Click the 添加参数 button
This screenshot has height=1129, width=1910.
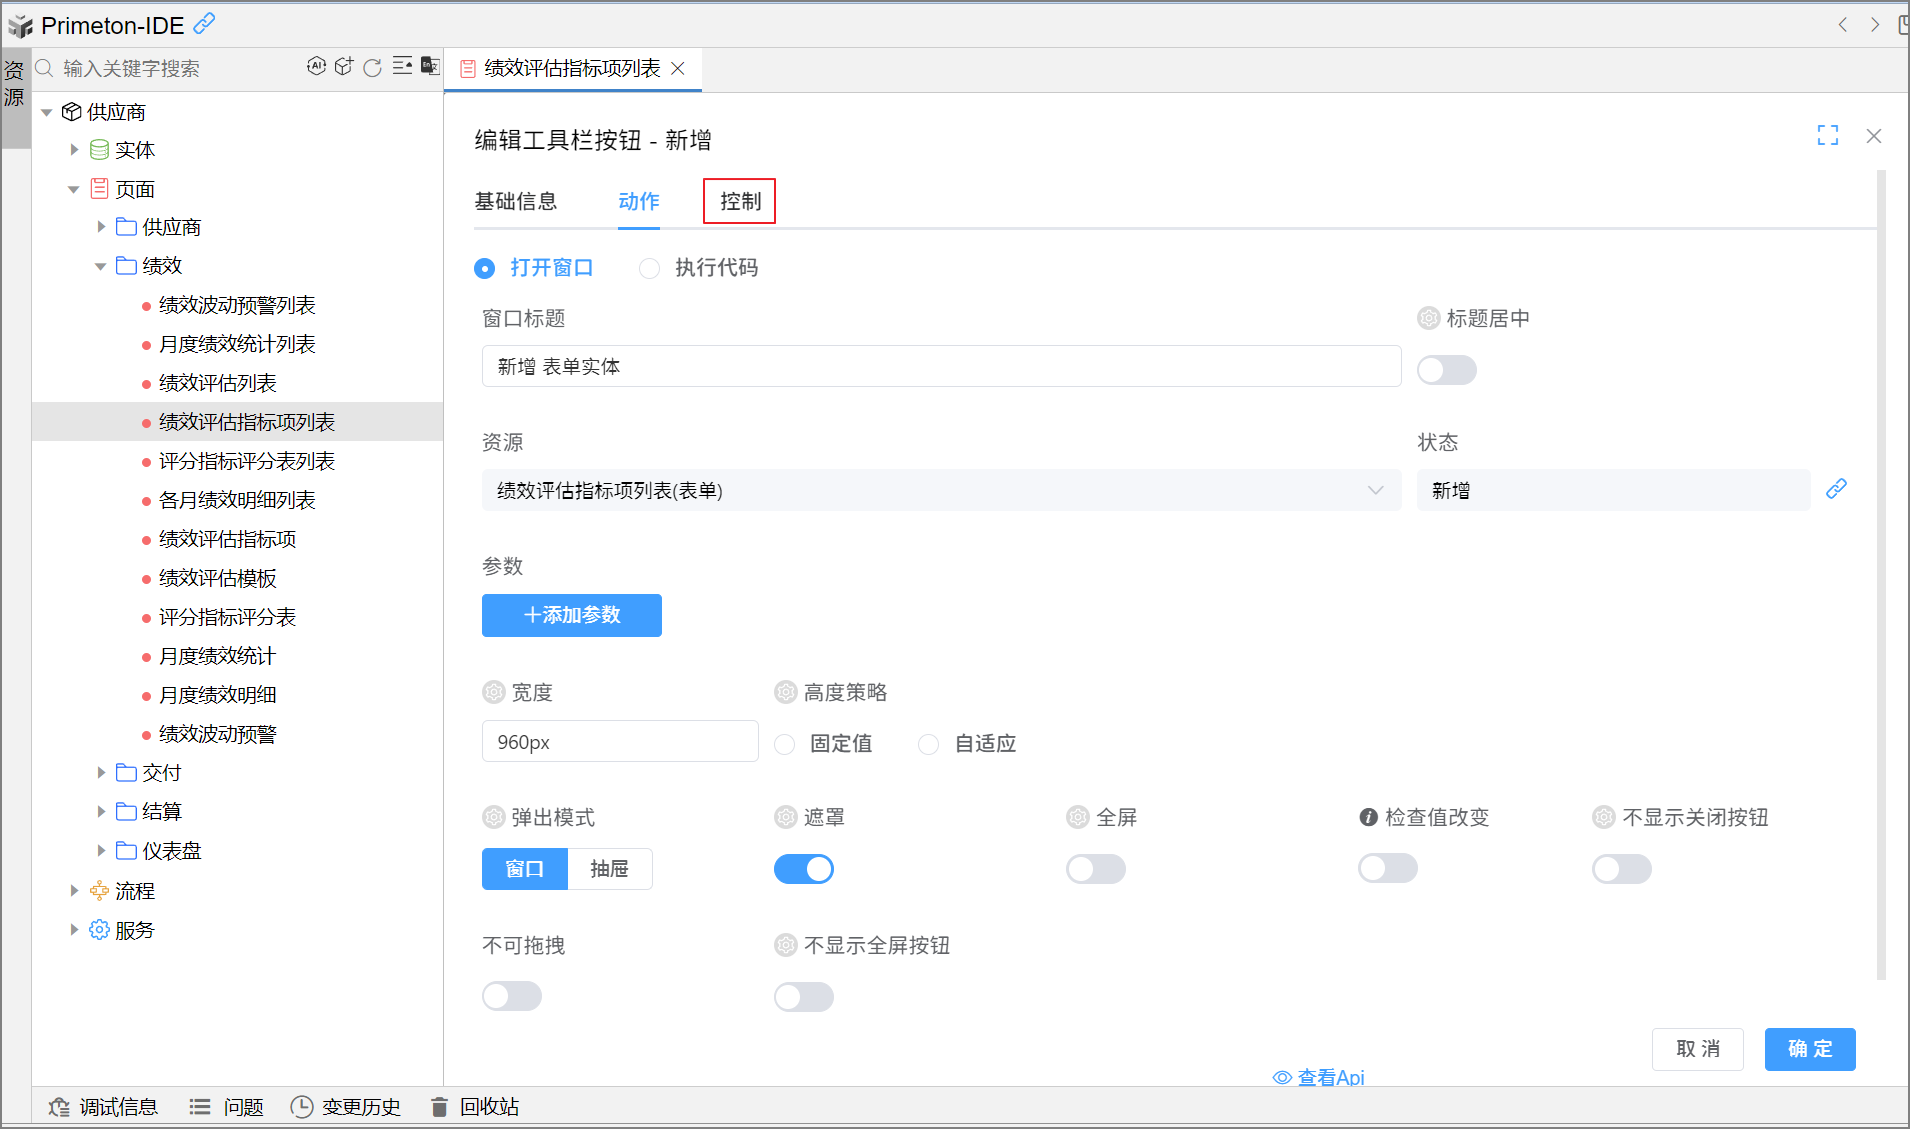coord(571,615)
